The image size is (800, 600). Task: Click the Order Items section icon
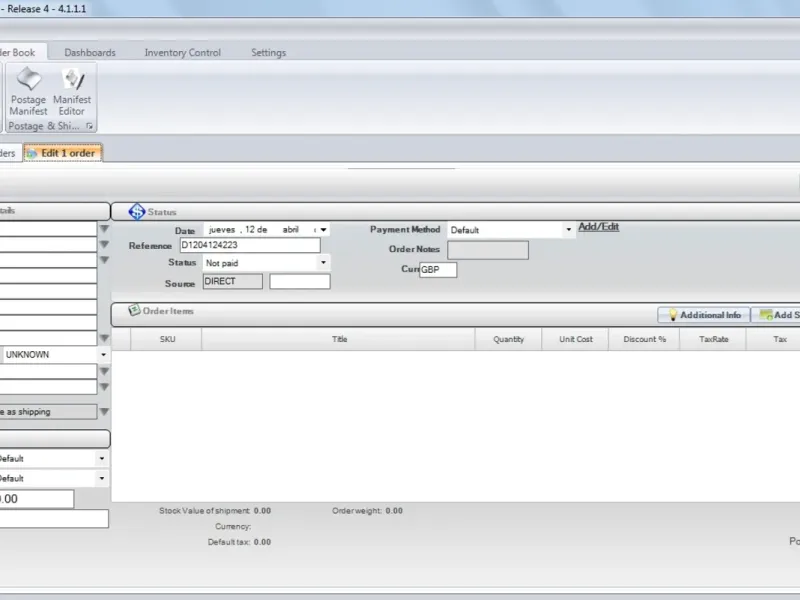(134, 310)
